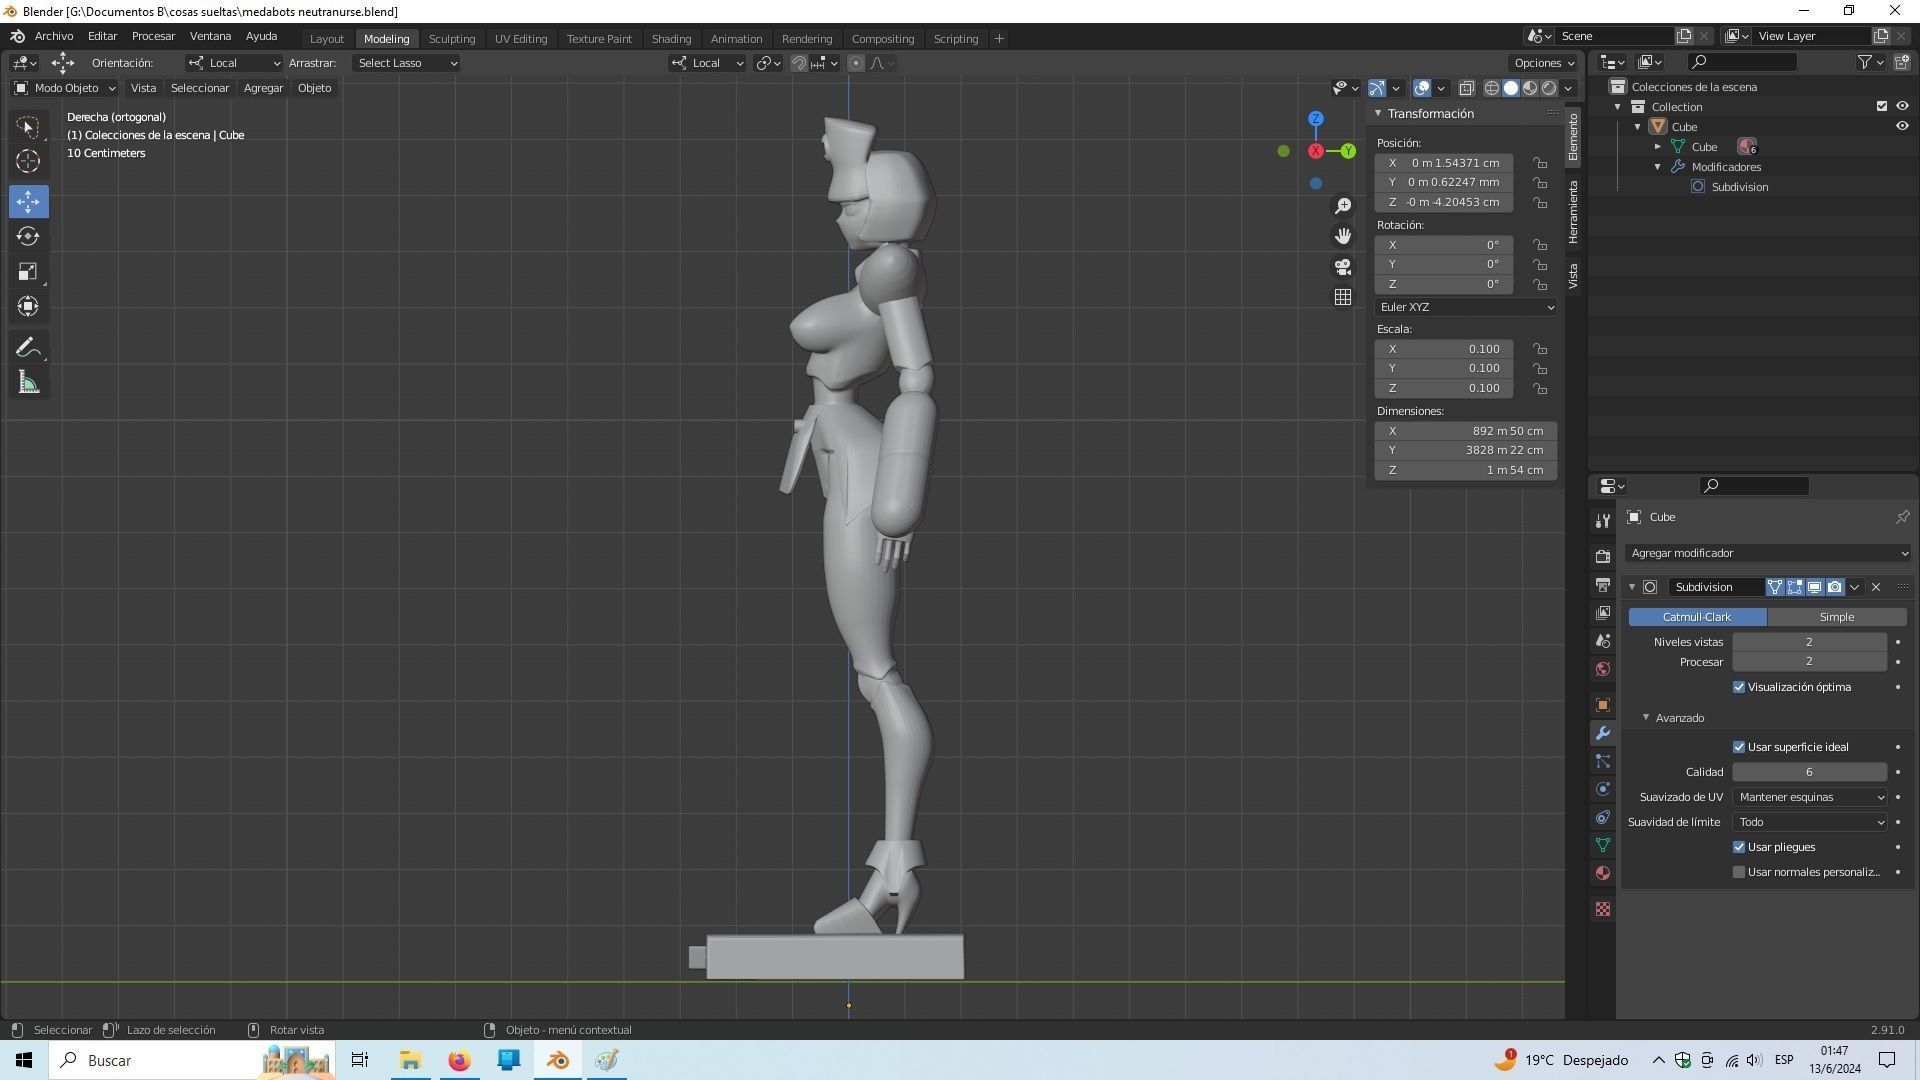This screenshot has width=1920, height=1080.
Task: Open the Particles properties tab
Action: point(1603,761)
